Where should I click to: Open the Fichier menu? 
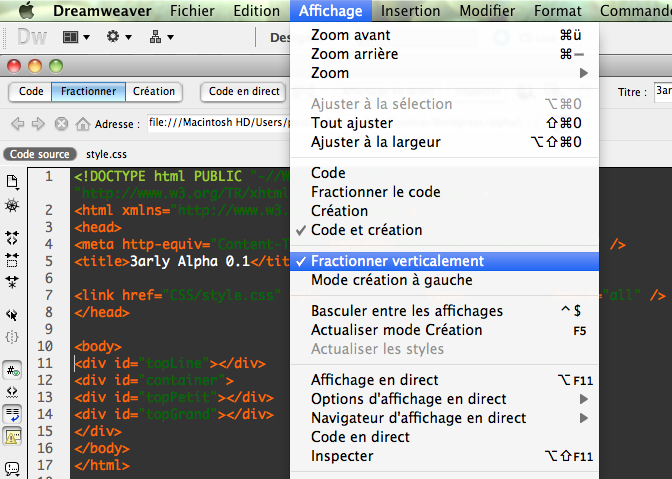[192, 11]
